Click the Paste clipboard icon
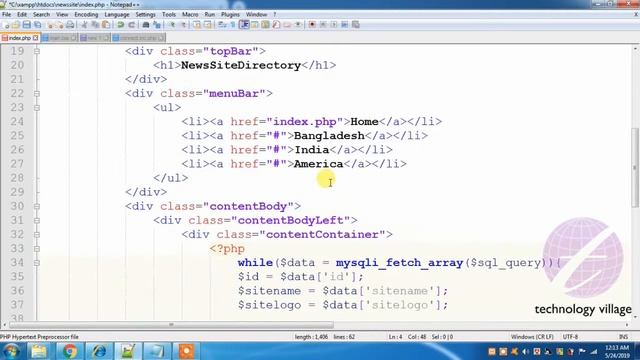This screenshot has width=640, height=360. point(106,25)
